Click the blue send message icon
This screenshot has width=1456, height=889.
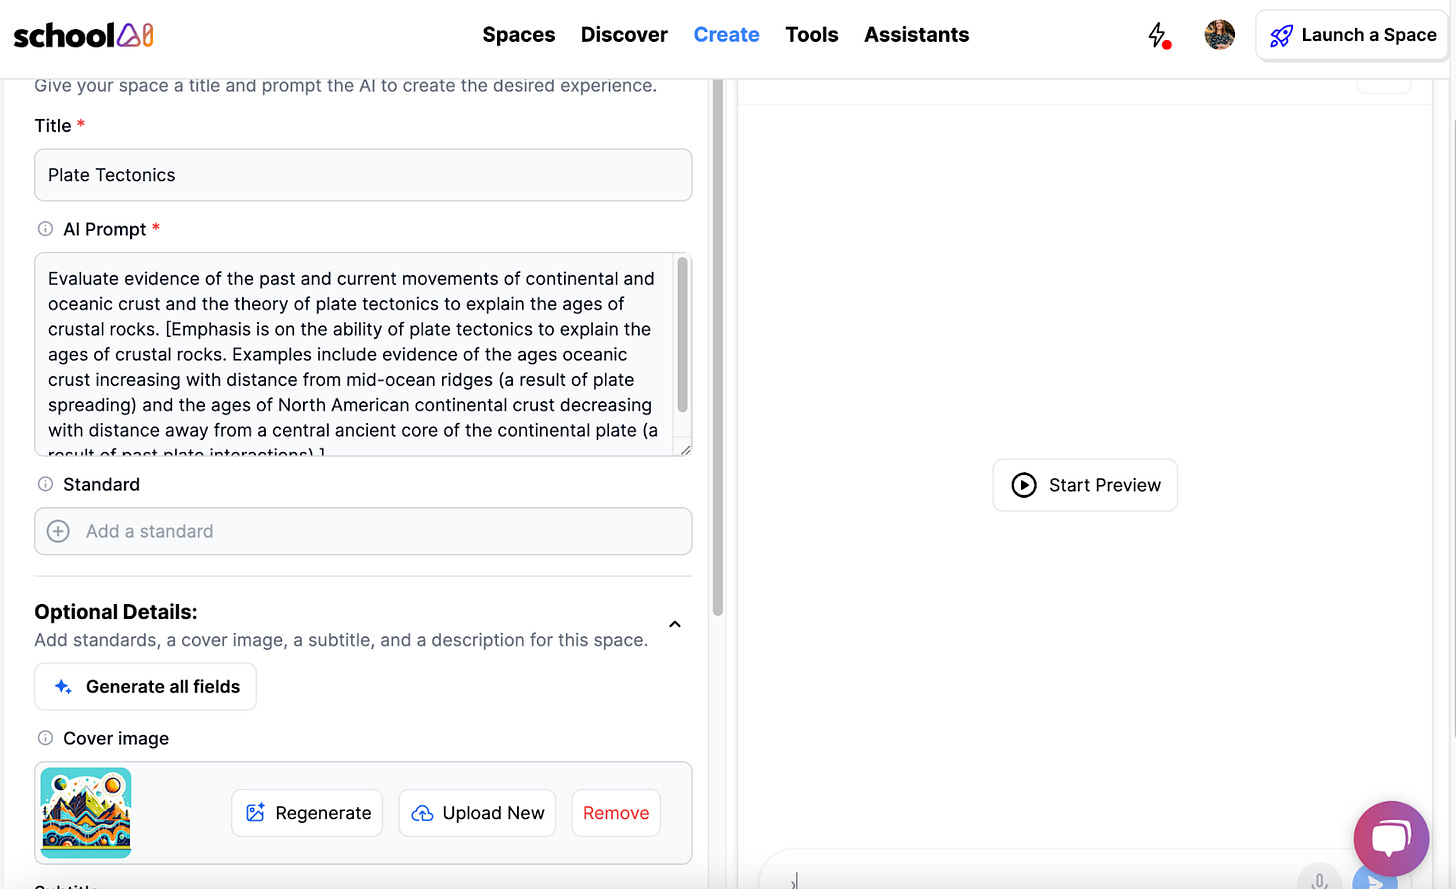coord(1375,880)
